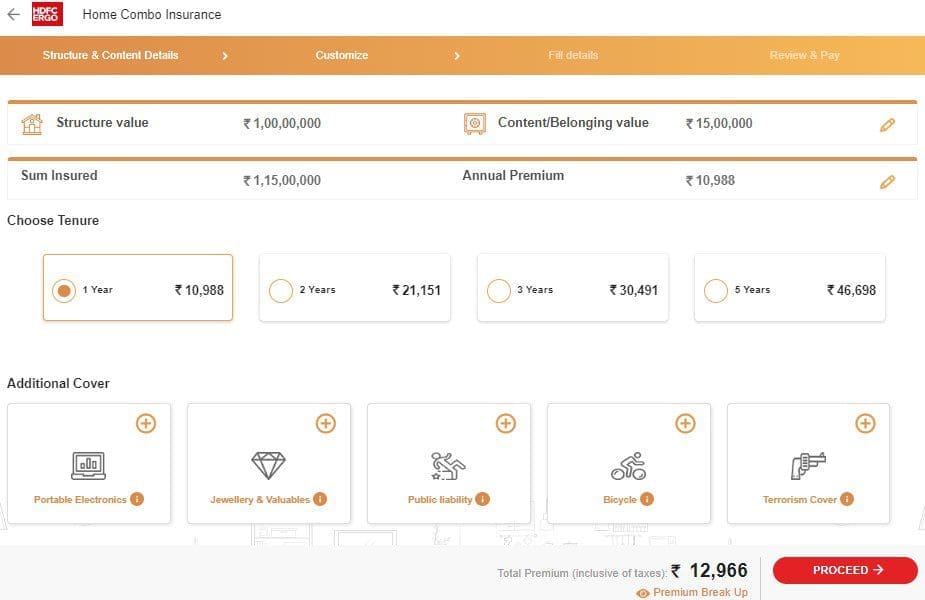The height and width of the screenshot is (600, 925).
Task: Show info for Jewellery & Valuables
Action: click(320, 499)
